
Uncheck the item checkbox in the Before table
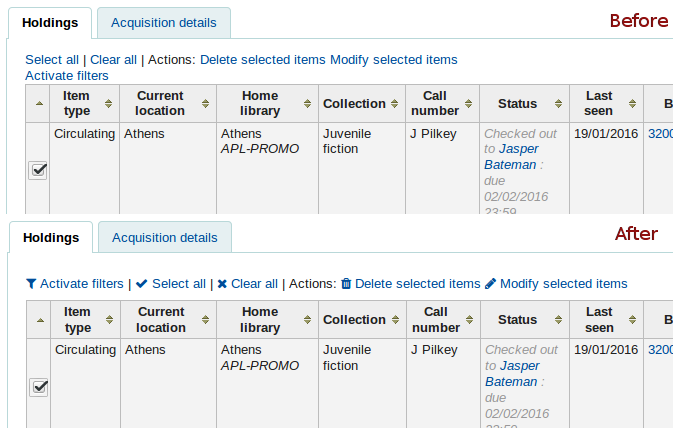point(38,170)
